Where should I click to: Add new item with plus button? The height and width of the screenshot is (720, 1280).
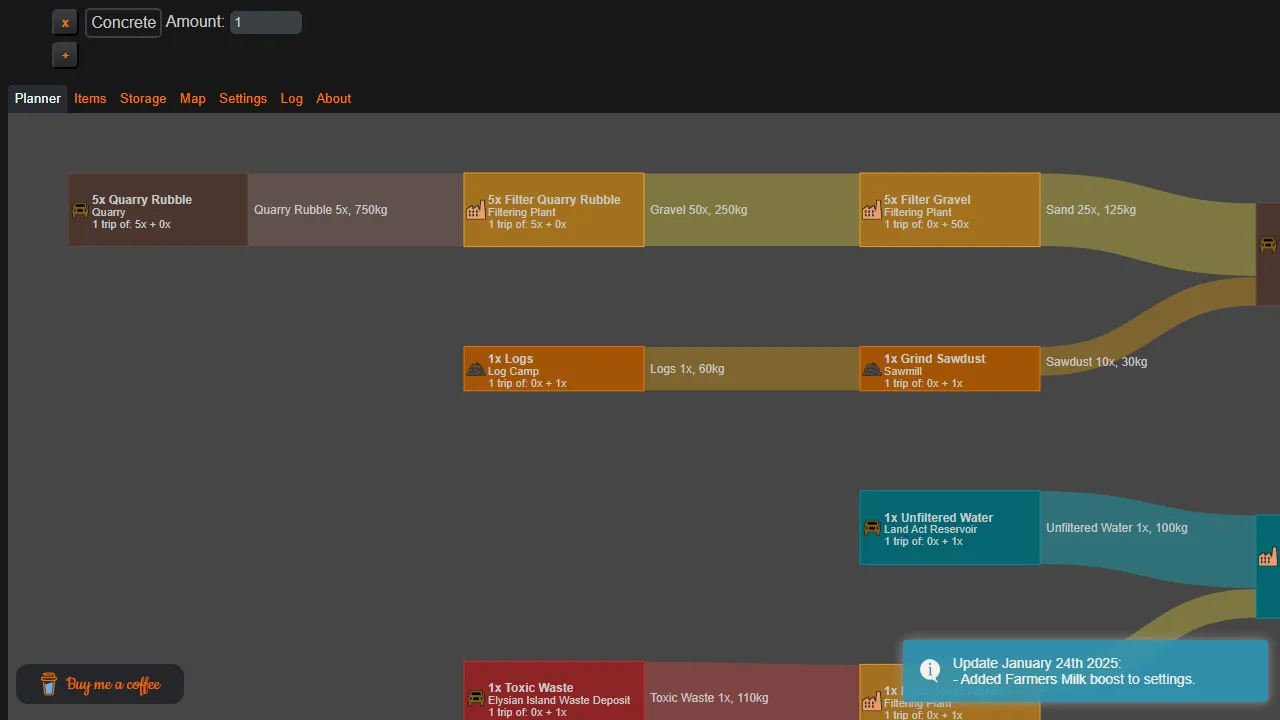click(65, 55)
